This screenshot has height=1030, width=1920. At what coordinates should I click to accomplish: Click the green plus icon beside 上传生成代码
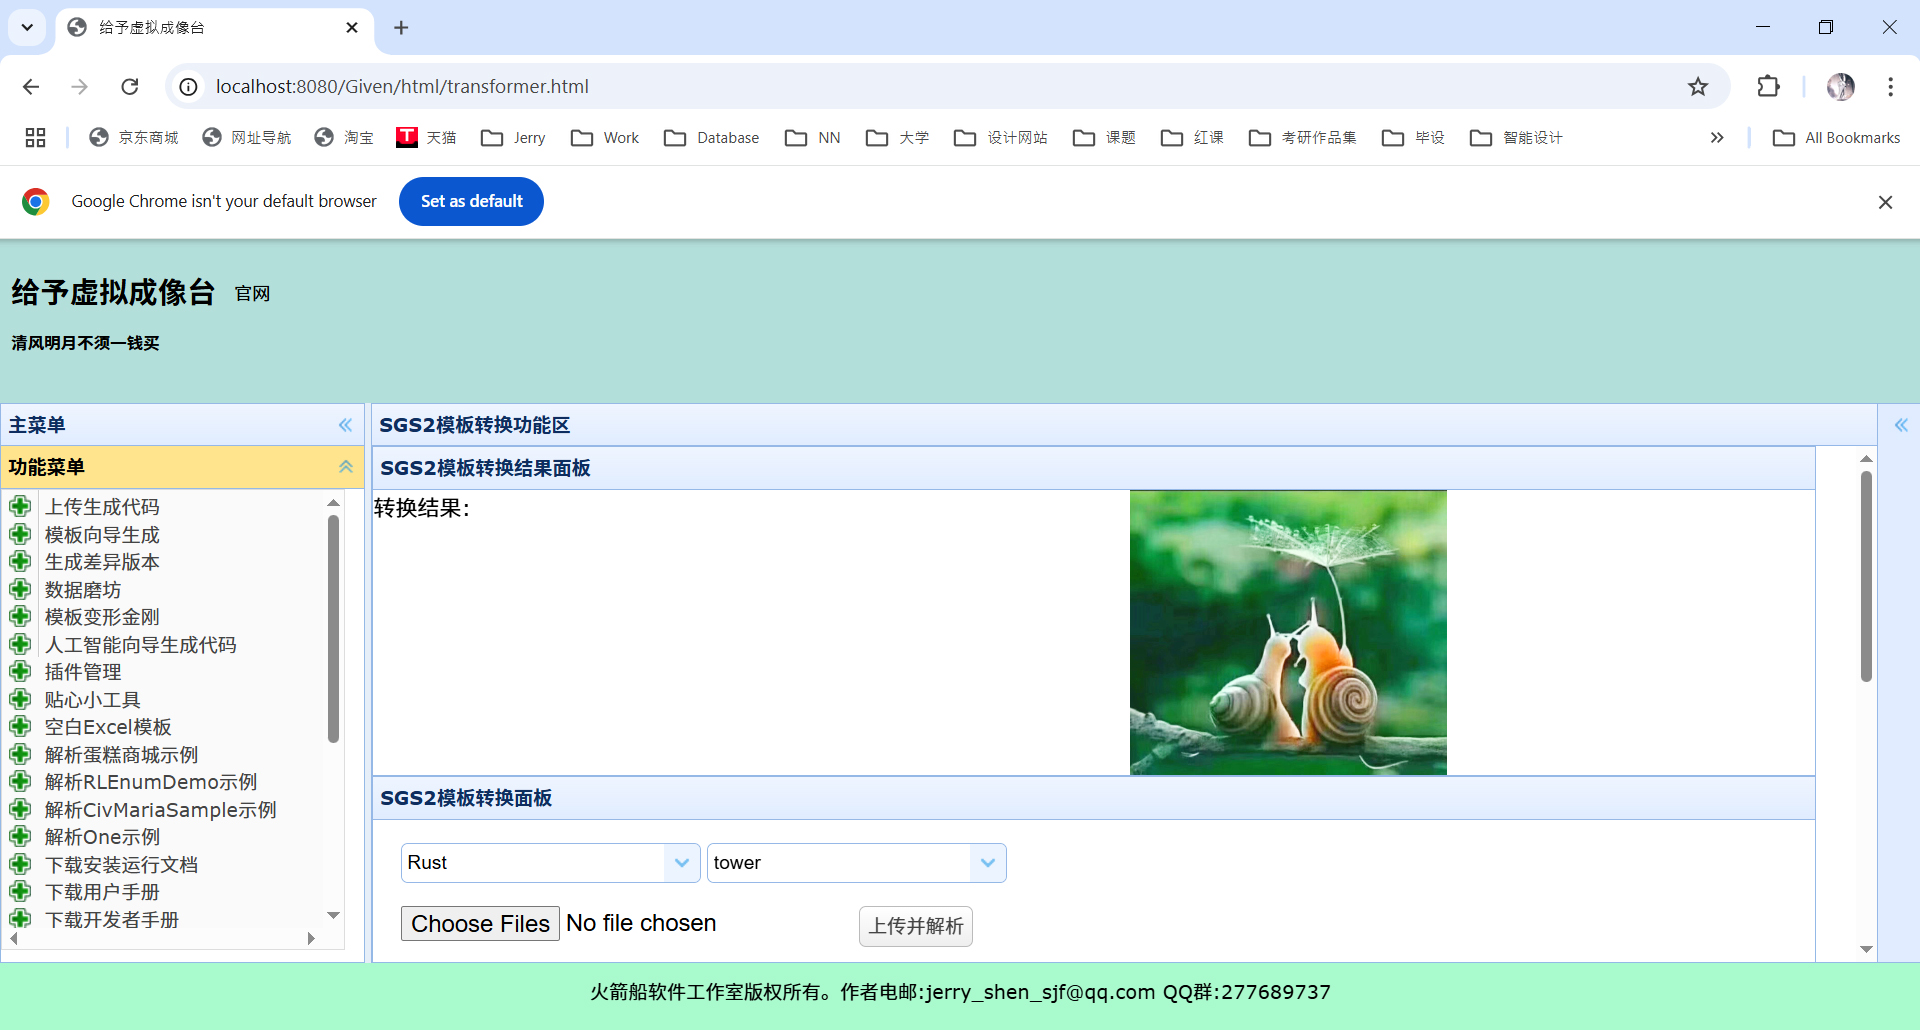click(21, 506)
